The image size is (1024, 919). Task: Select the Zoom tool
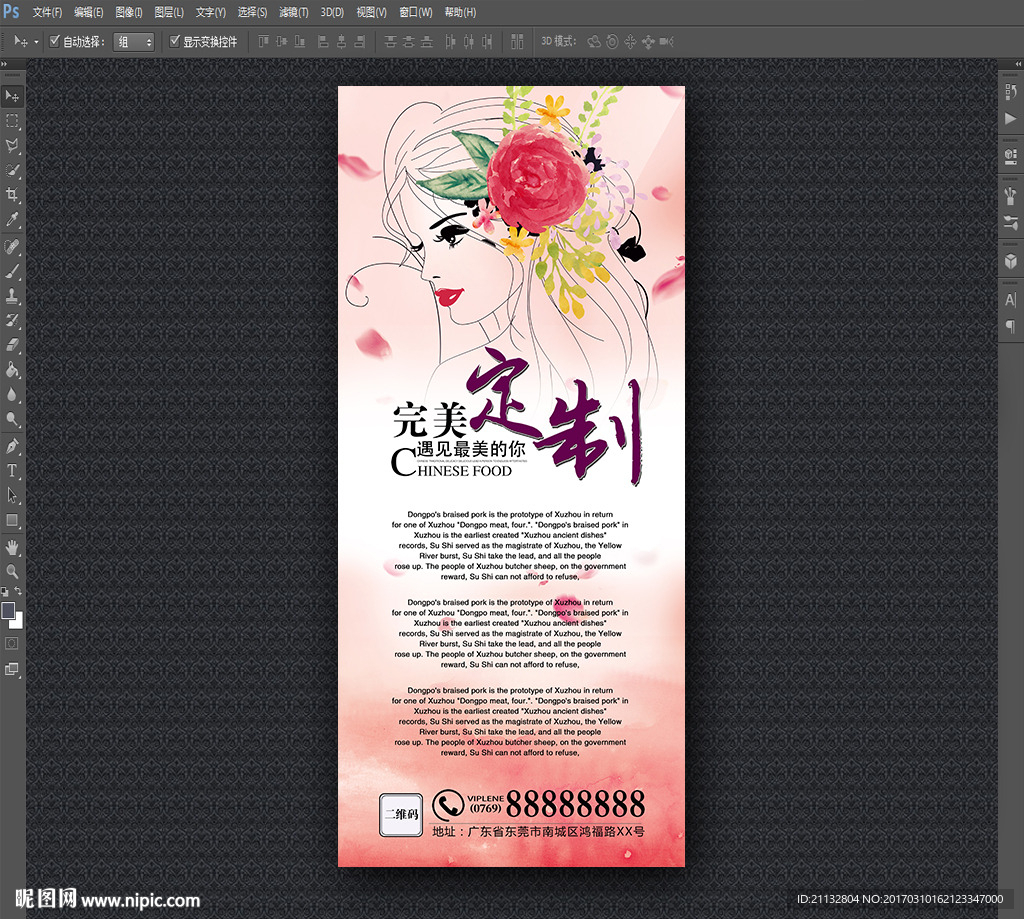(x=12, y=572)
